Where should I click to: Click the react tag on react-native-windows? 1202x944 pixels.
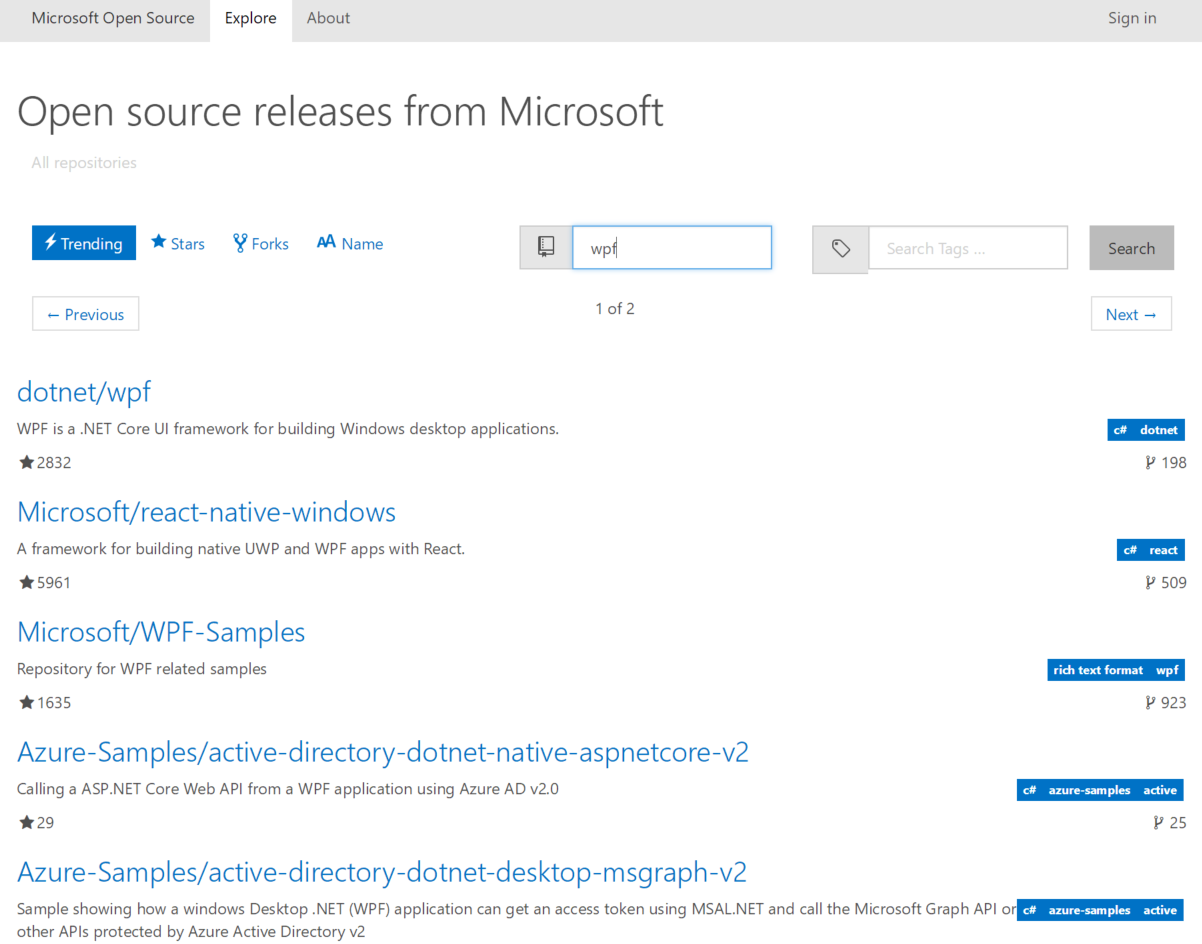tap(1163, 550)
